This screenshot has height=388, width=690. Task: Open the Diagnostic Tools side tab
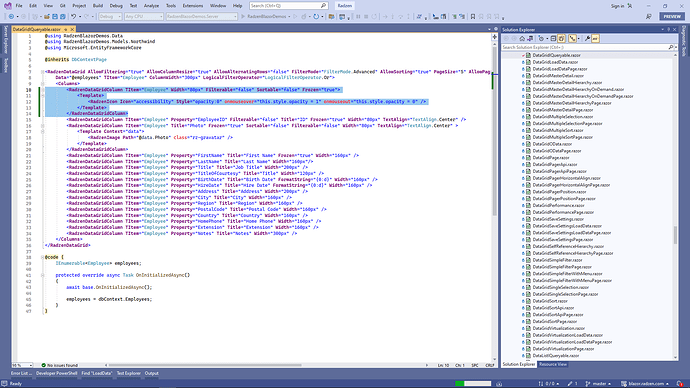point(684,41)
